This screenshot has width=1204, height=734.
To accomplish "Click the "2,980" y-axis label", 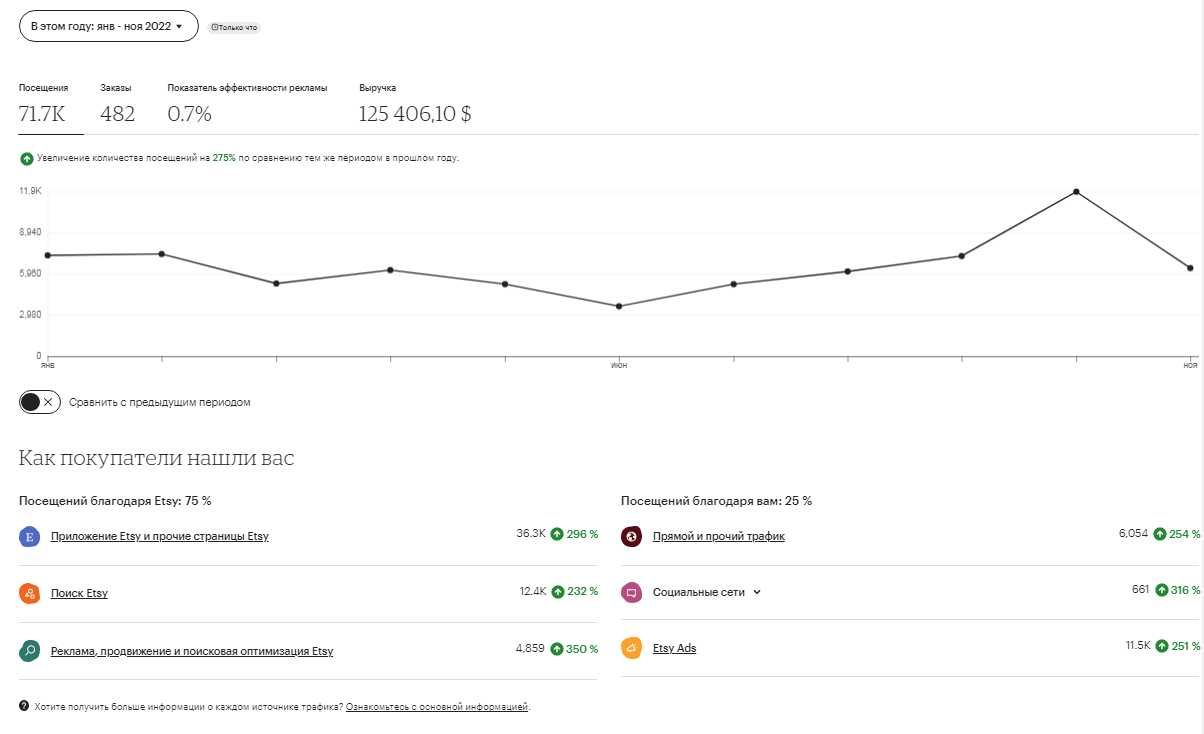I will pos(30,315).
